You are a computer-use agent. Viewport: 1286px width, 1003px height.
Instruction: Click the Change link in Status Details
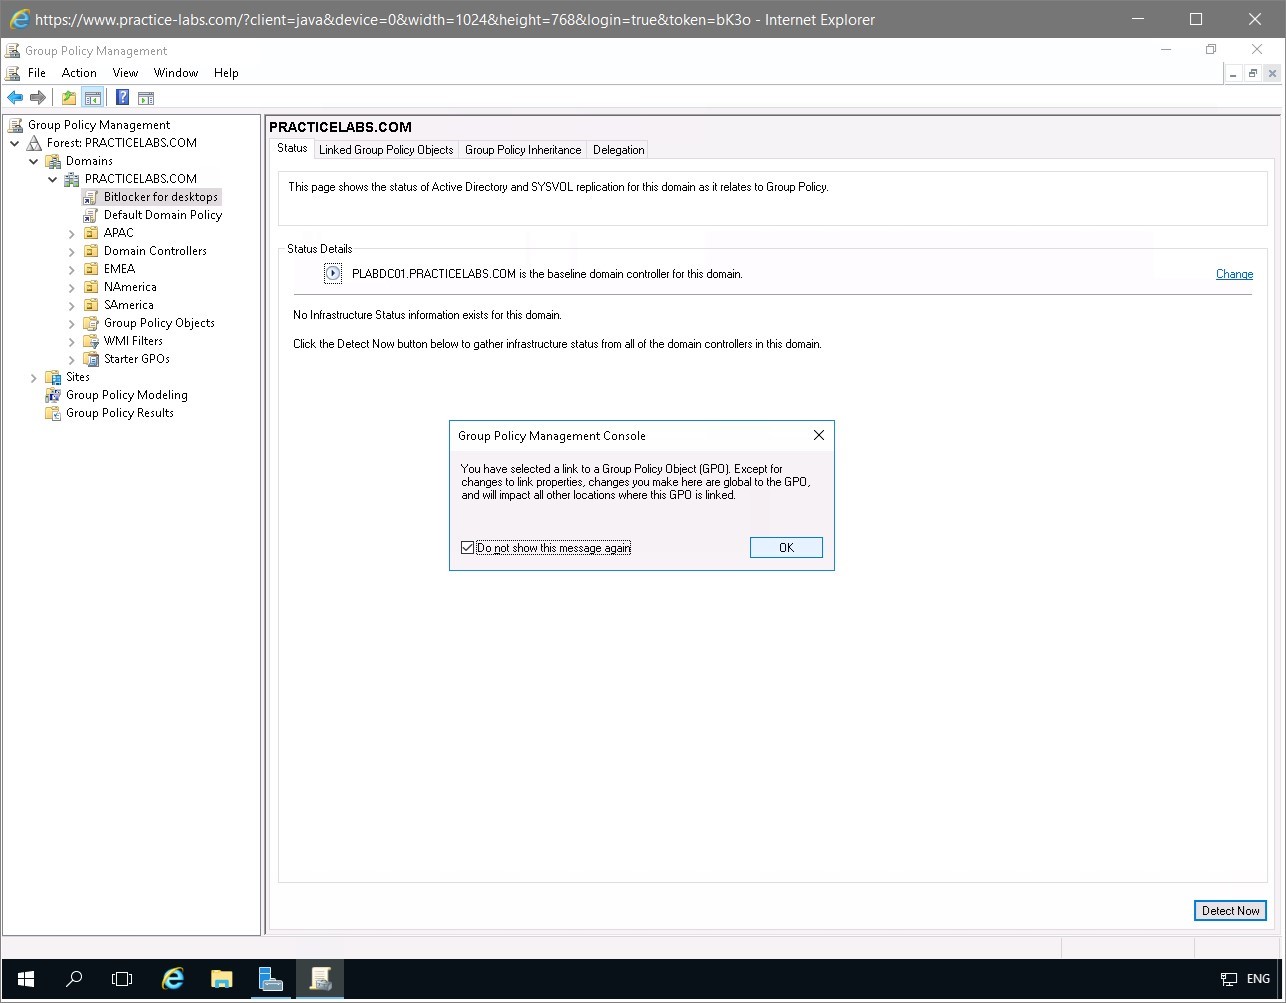coord(1234,273)
